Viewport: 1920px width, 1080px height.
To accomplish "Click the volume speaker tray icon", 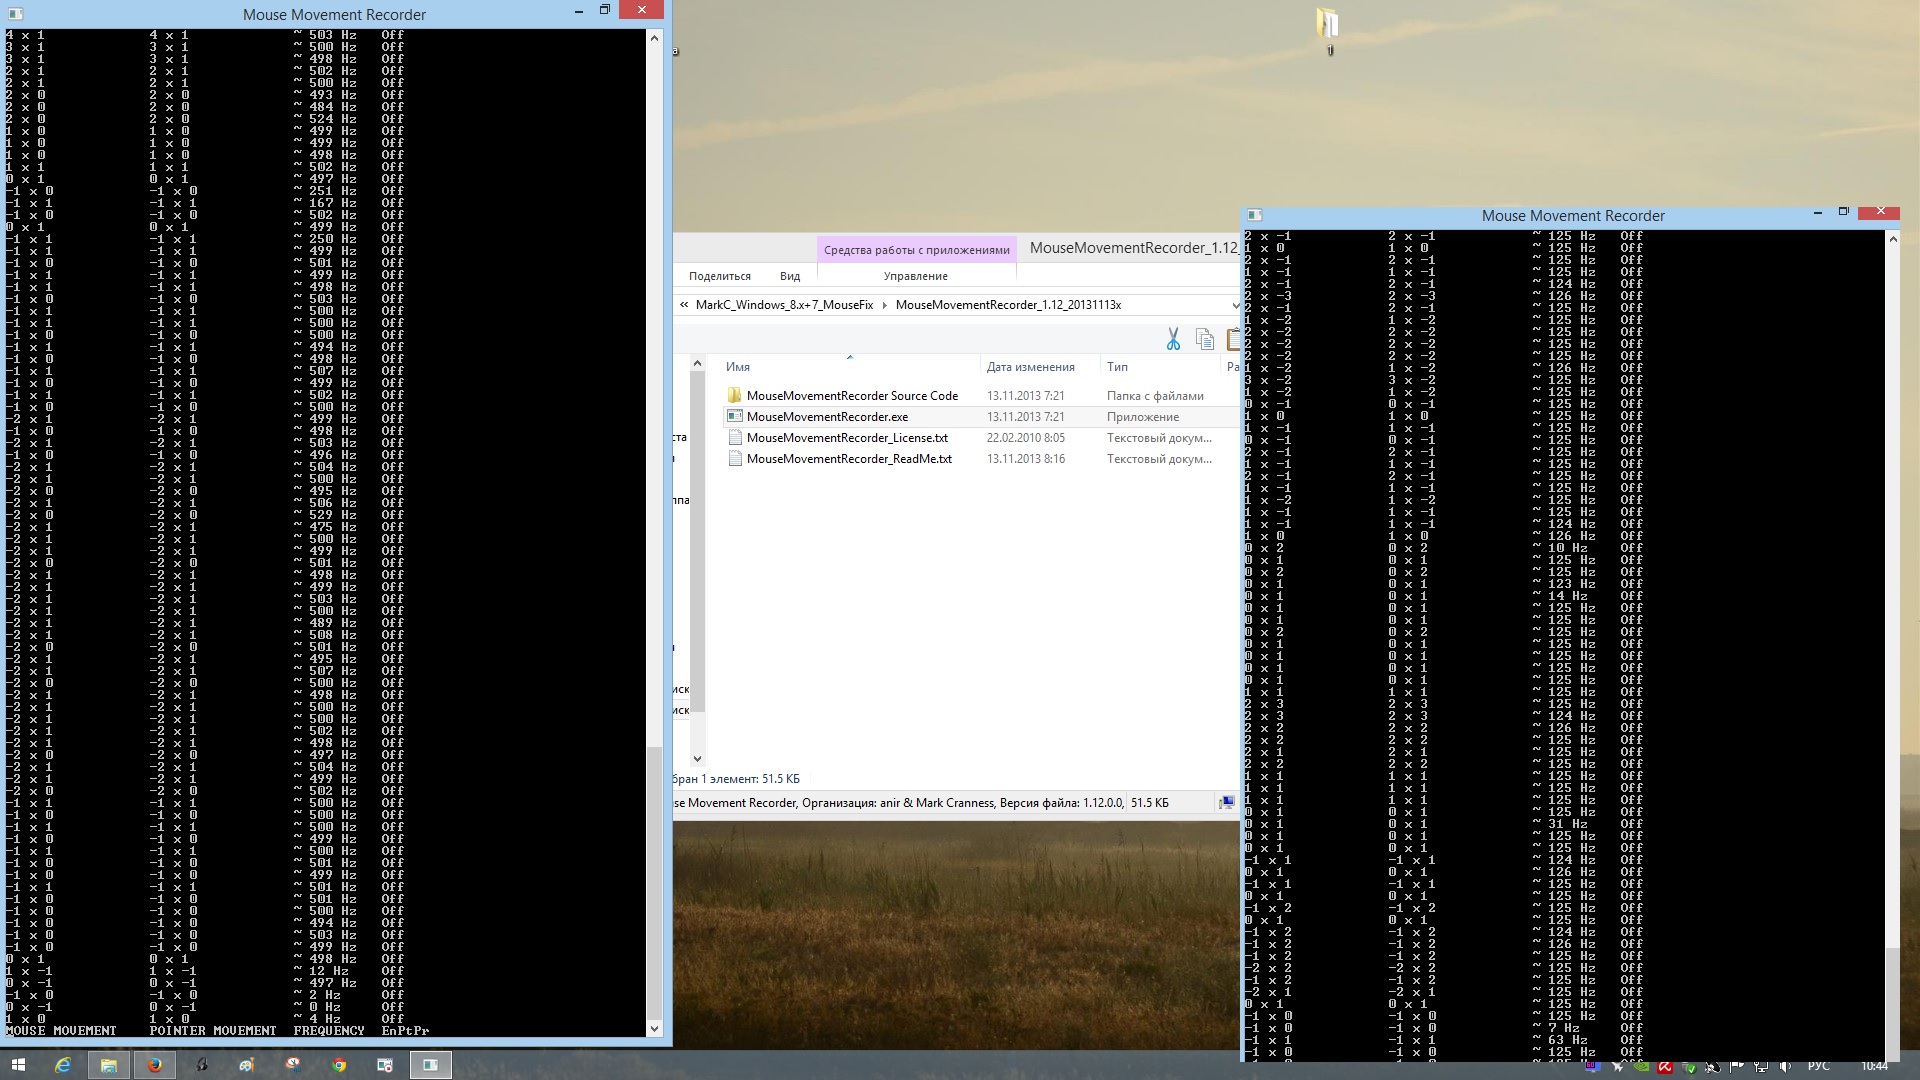I will coord(1784,1067).
